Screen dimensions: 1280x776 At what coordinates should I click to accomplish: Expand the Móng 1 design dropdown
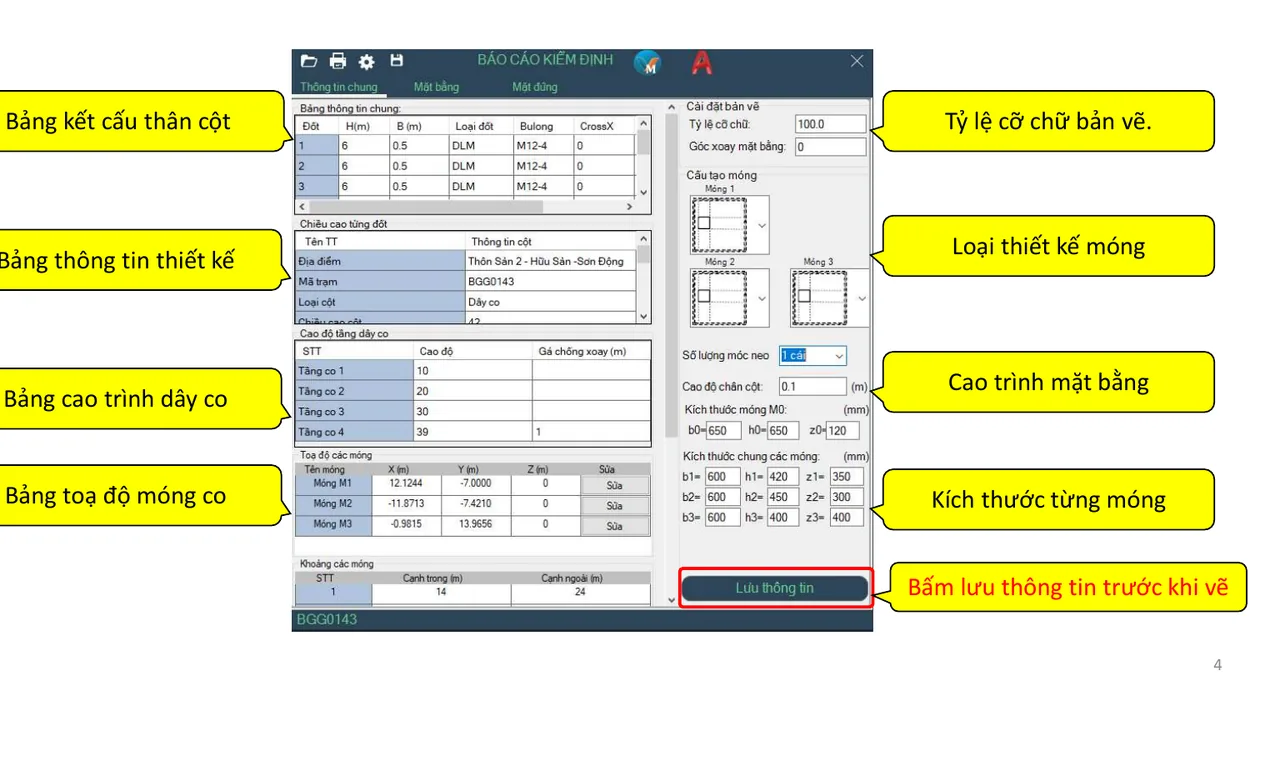point(762,226)
